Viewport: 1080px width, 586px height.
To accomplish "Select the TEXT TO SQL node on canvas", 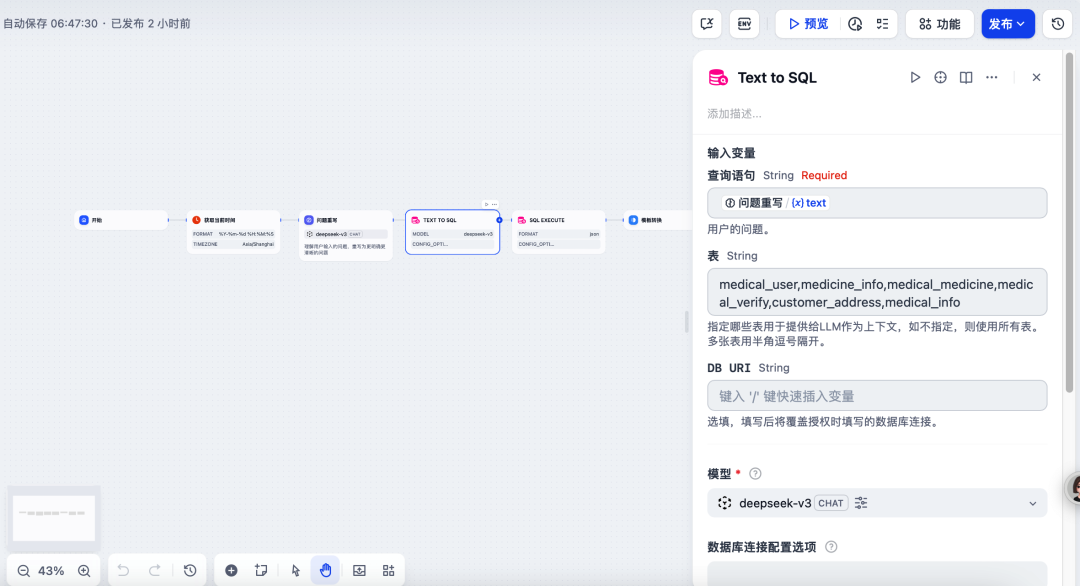I will point(453,232).
